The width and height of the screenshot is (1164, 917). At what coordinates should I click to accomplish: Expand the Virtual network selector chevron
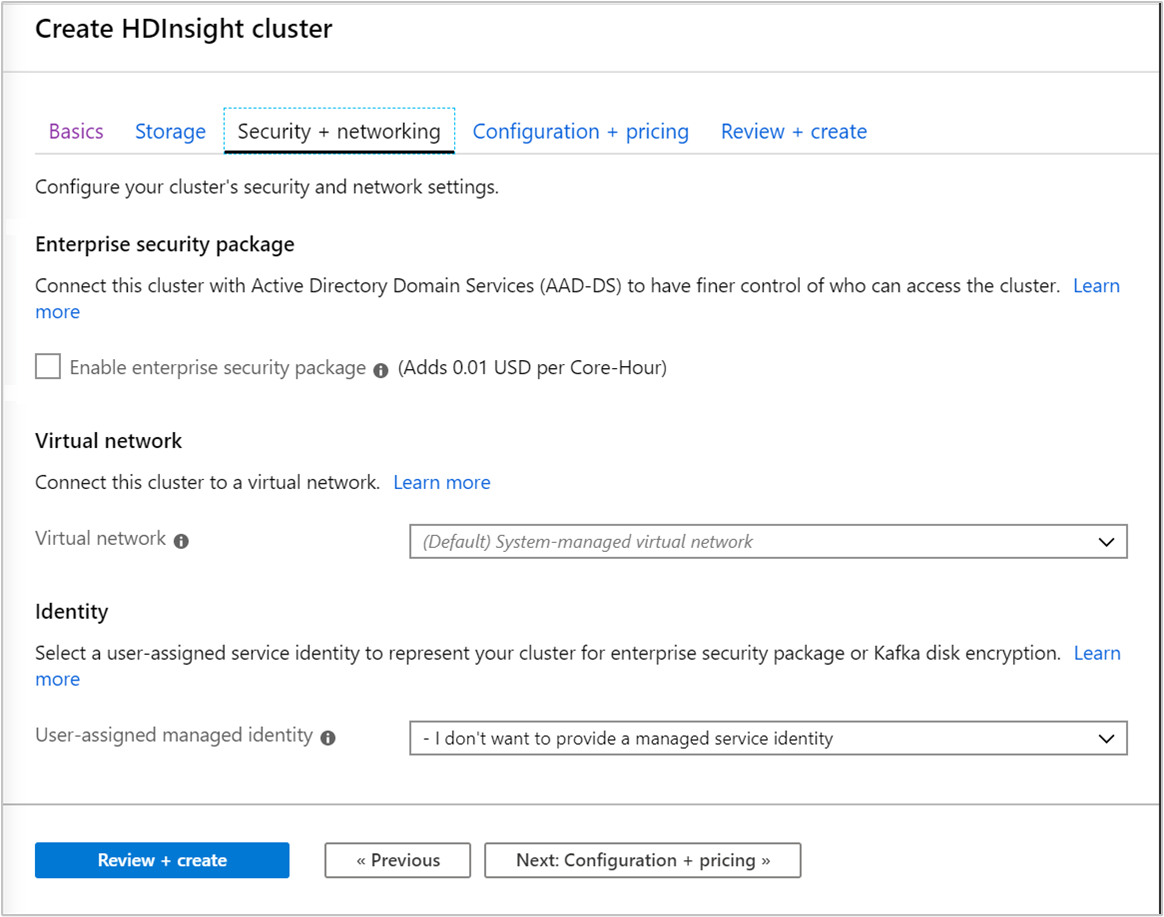coord(1105,541)
